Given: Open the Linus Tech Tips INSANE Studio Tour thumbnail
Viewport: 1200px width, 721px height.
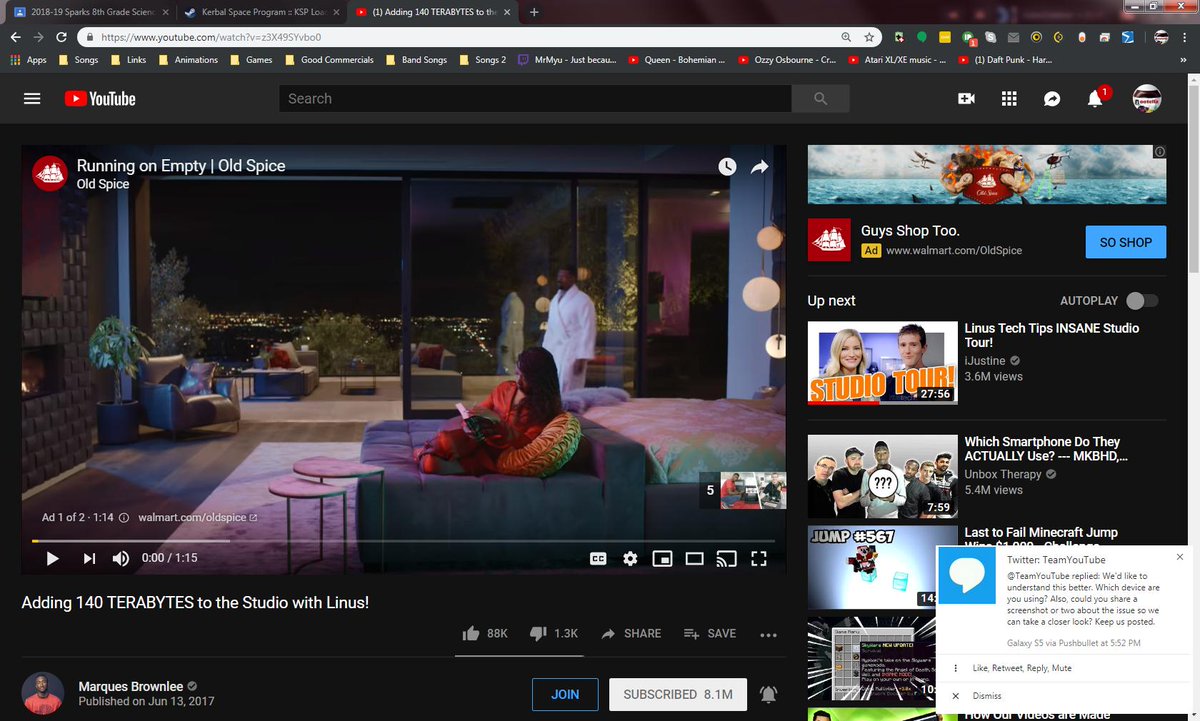Looking at the screenshot, I should 883,363.
